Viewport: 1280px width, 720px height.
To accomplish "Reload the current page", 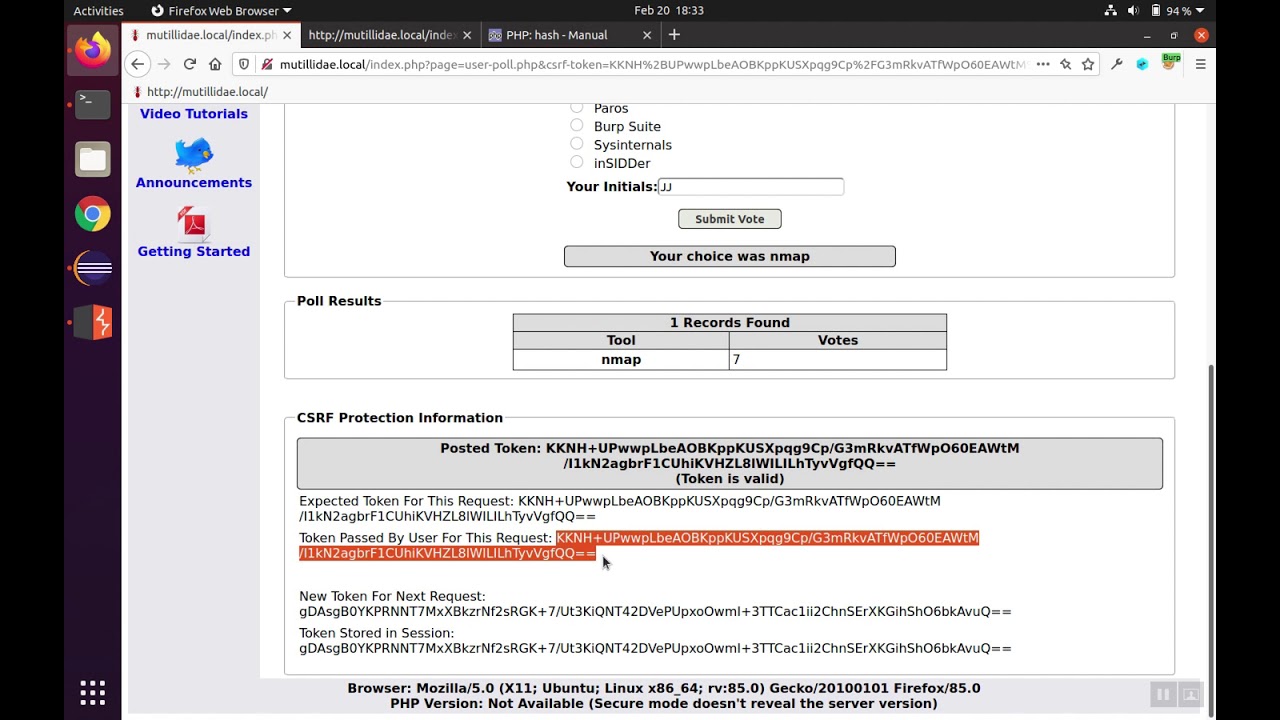I will pyautogui.click(x=189, y=64).
